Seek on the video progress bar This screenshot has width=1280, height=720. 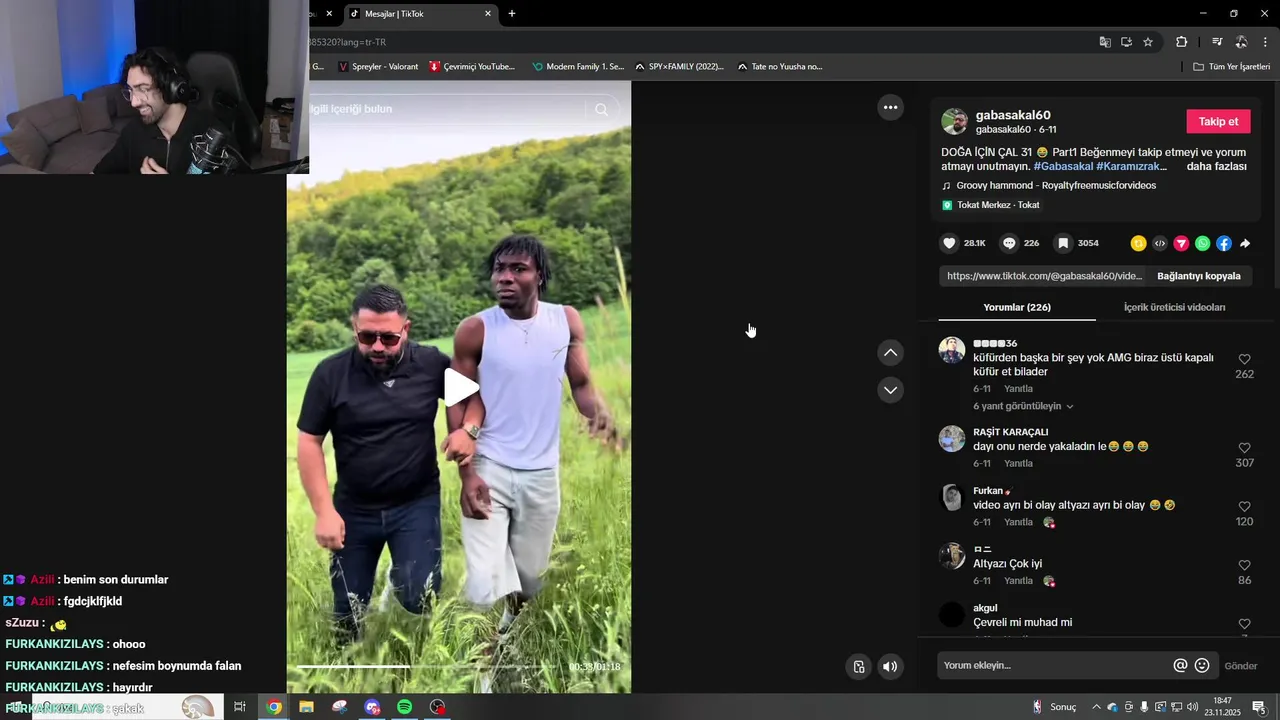428,667
